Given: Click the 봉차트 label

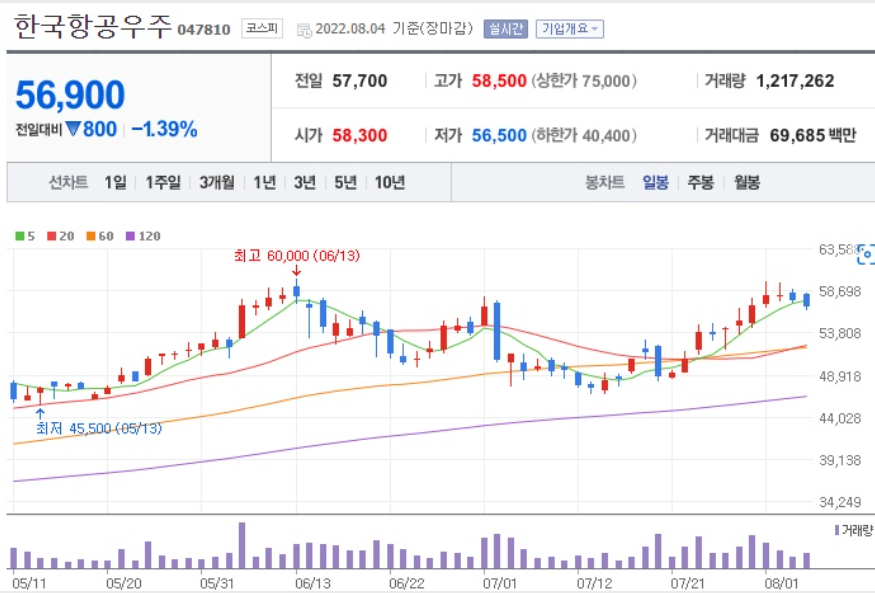Looking at the screenshot, I should point(604,182).
